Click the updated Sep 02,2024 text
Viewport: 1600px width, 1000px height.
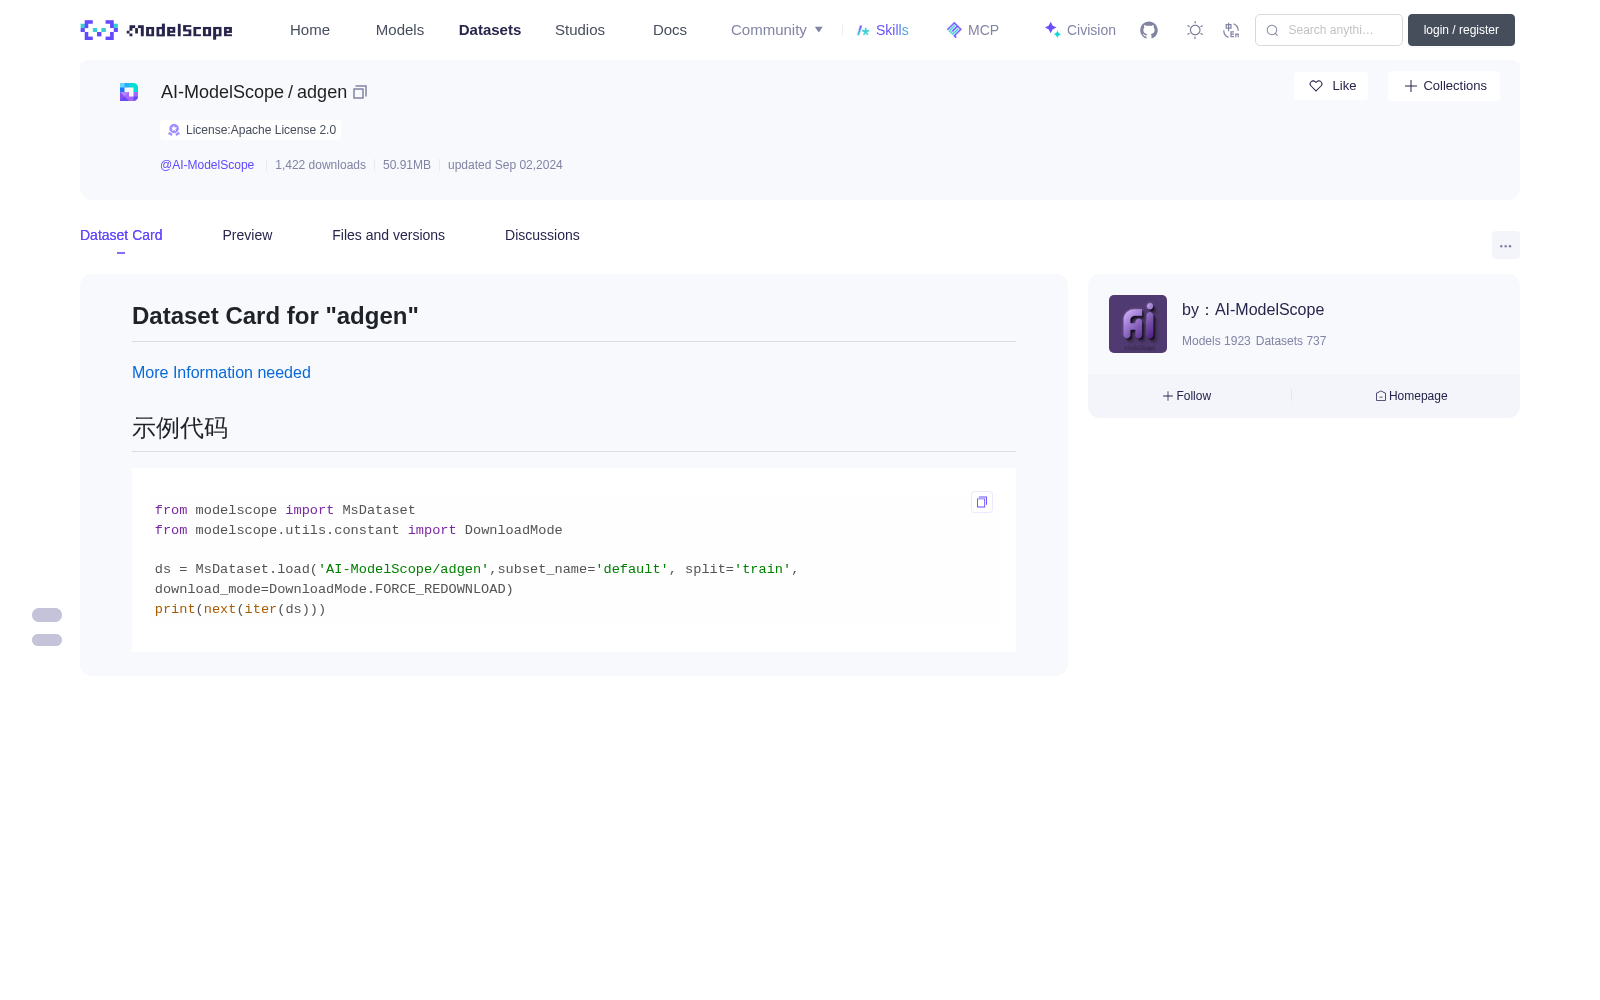click(505, 165)
